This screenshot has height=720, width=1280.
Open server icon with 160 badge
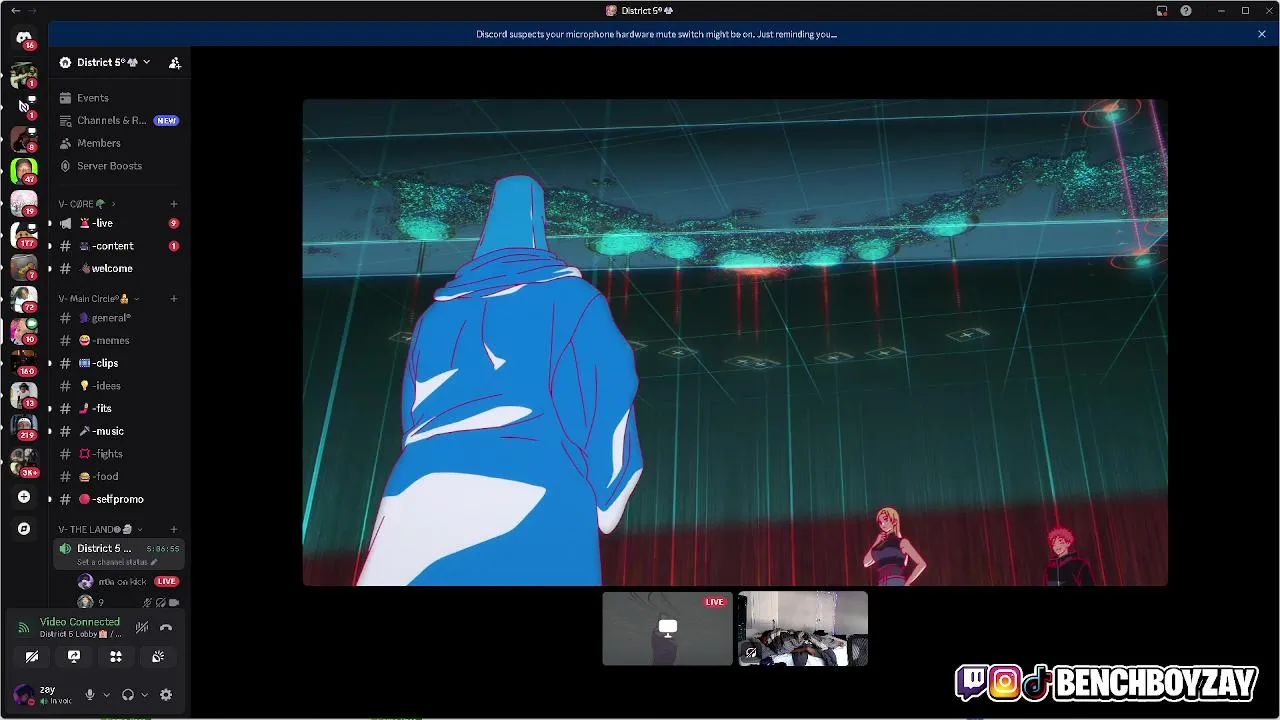click(24, 363)
